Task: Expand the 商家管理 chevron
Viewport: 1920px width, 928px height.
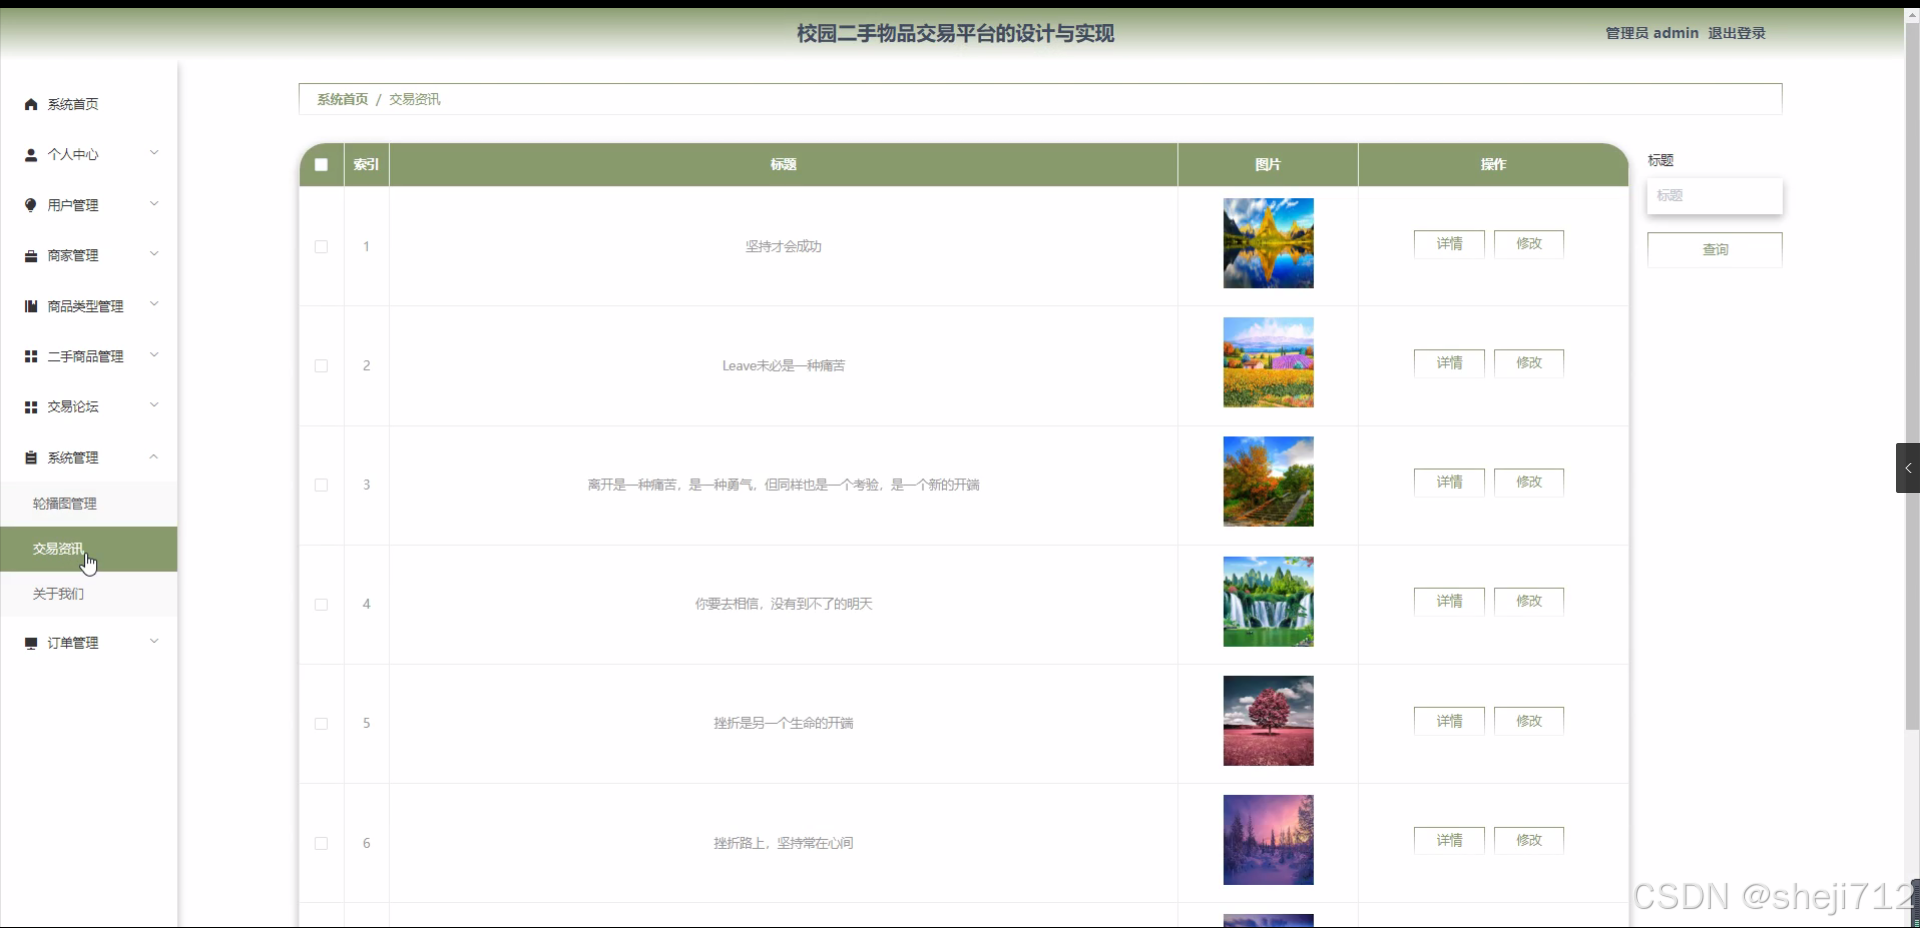Action: pos(154,254)
